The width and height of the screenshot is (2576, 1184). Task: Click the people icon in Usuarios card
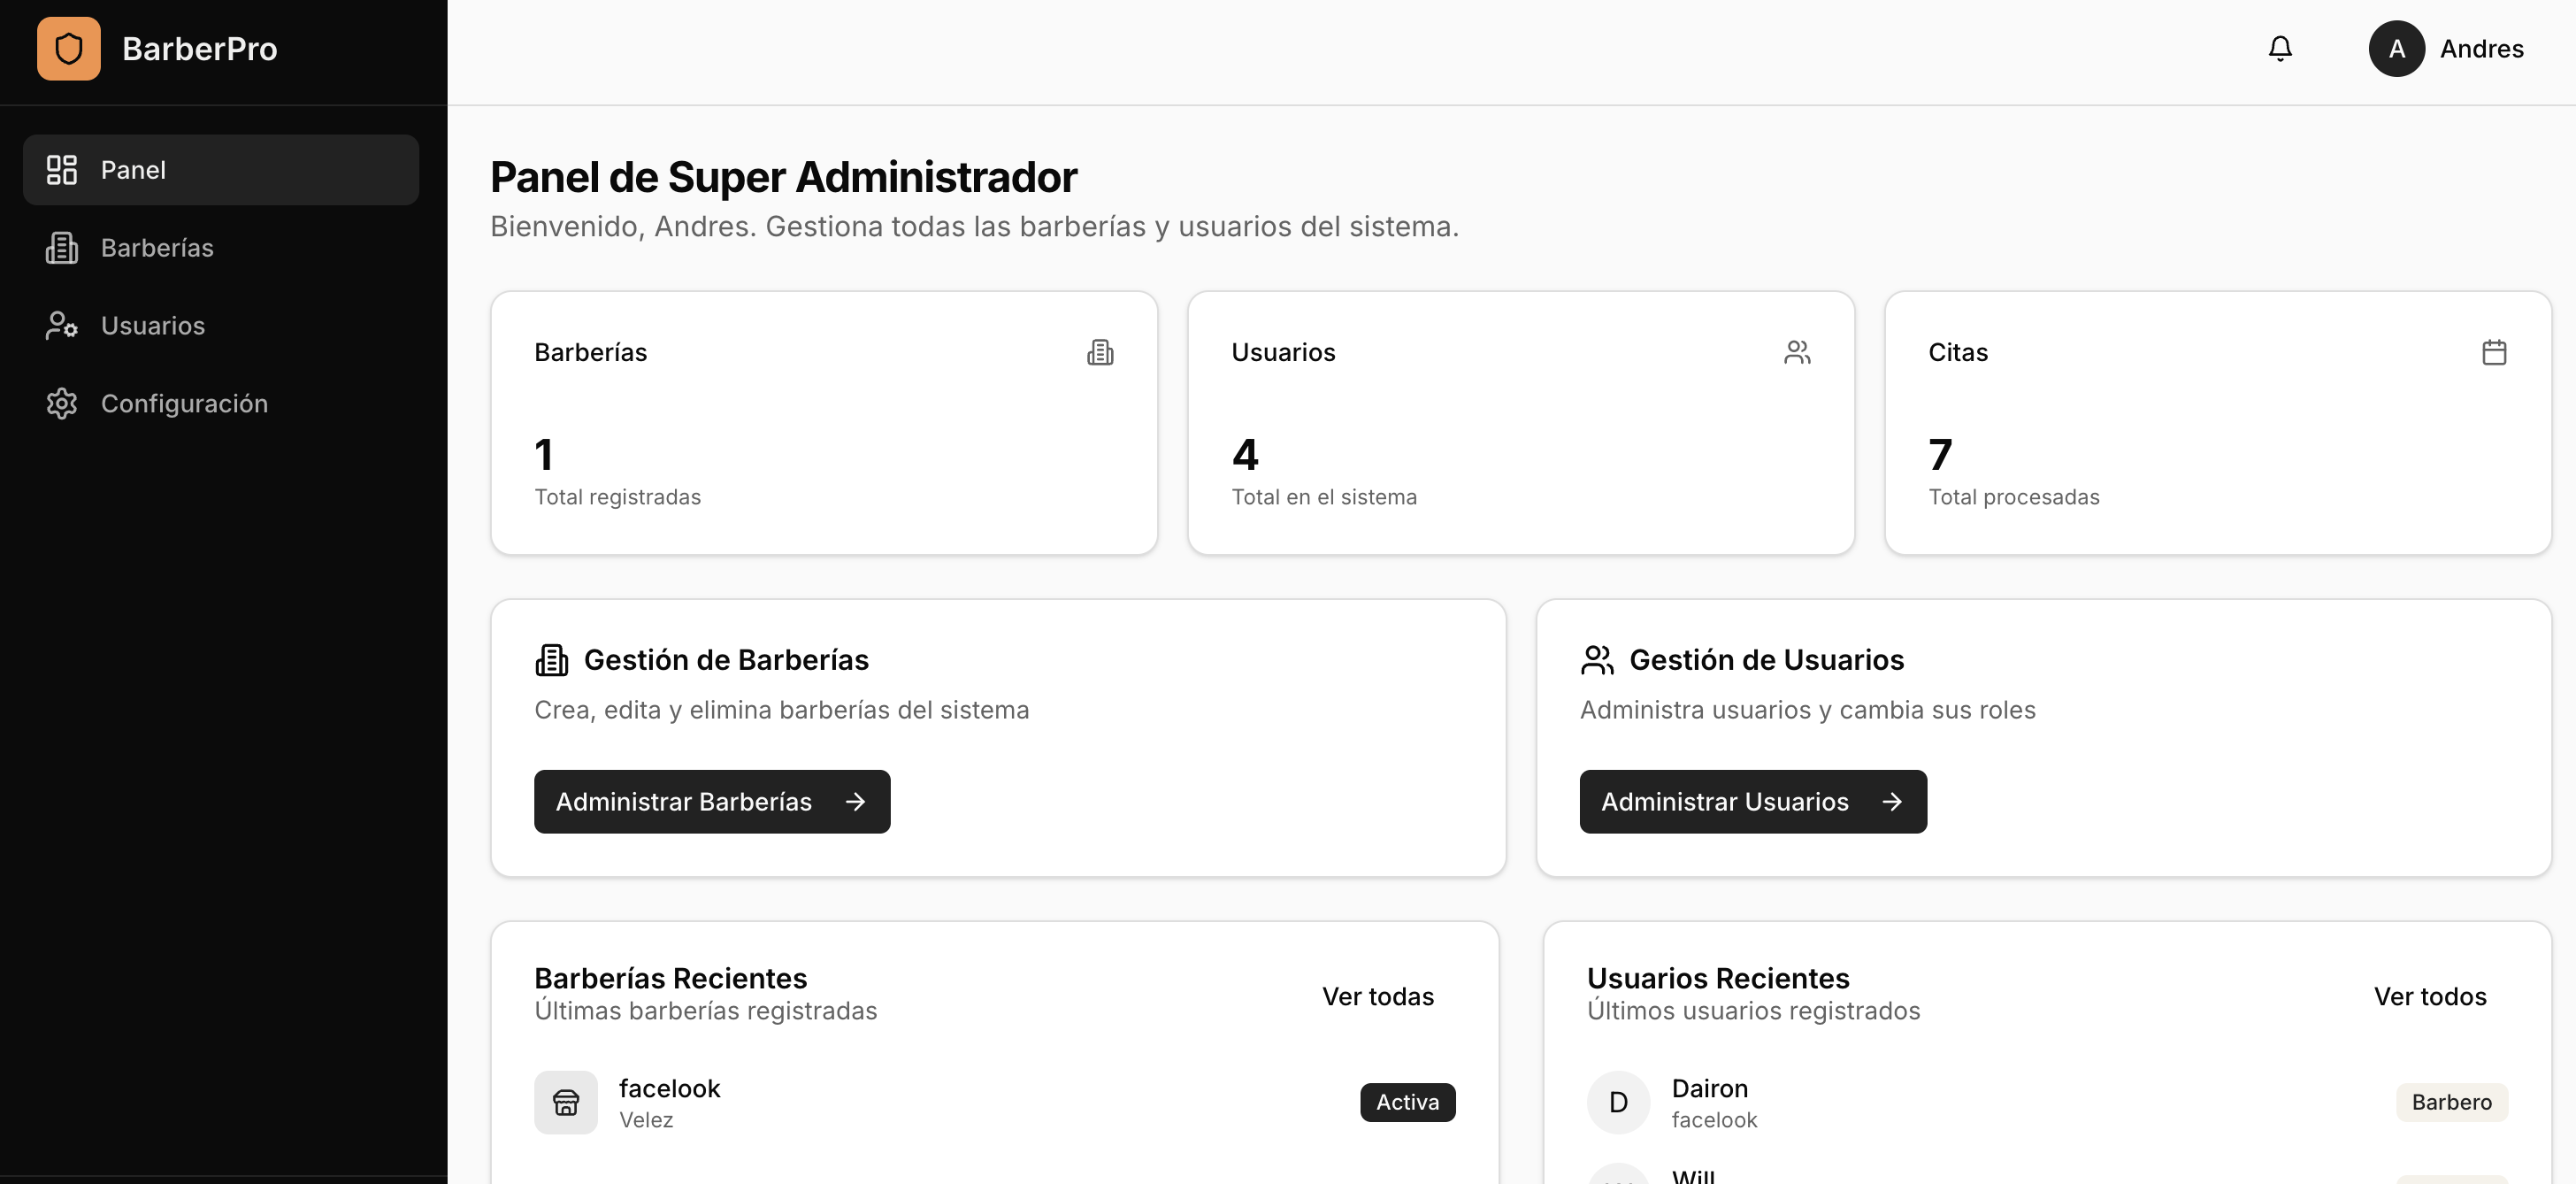pos(1797,352)
